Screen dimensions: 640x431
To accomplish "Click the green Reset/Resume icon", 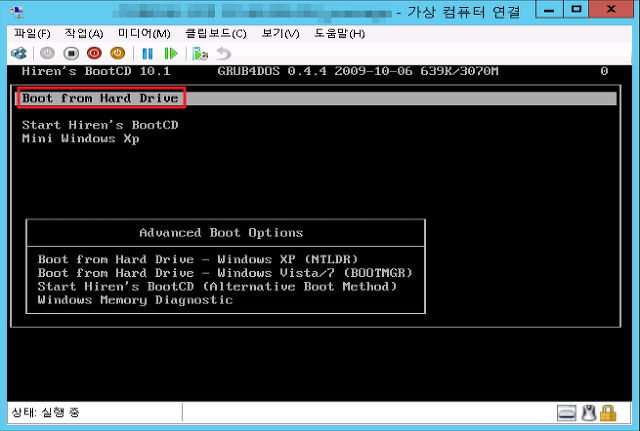I will 171,53.
